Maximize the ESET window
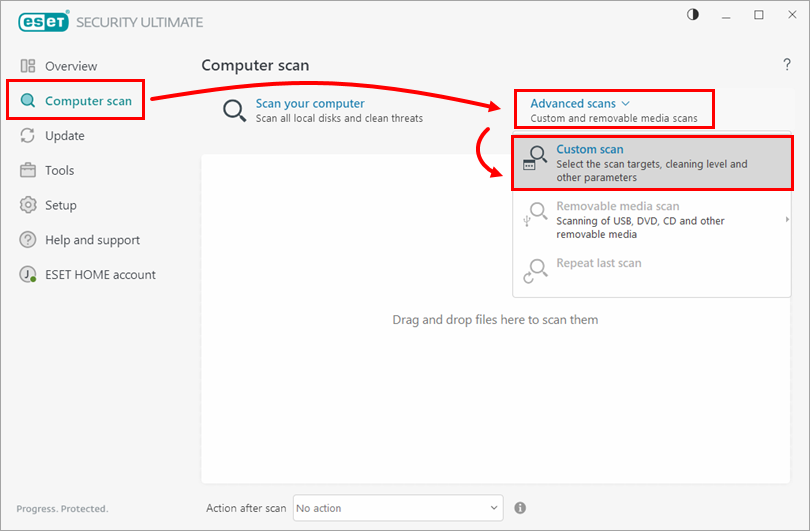Screen dimensions: 810x531 [759, 15]
